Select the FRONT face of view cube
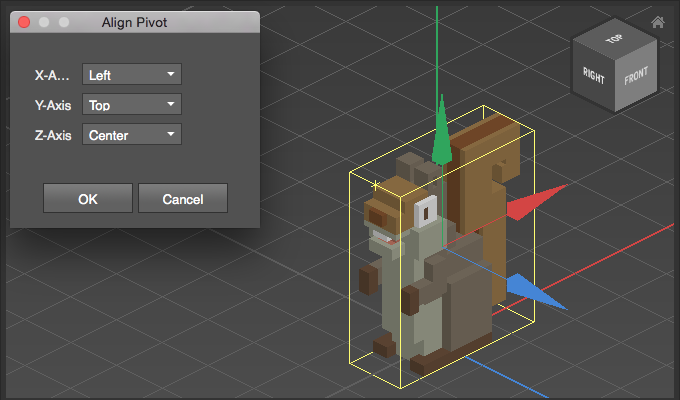The image size is (680, 400). pyautogui.click(x=636, y=76)
